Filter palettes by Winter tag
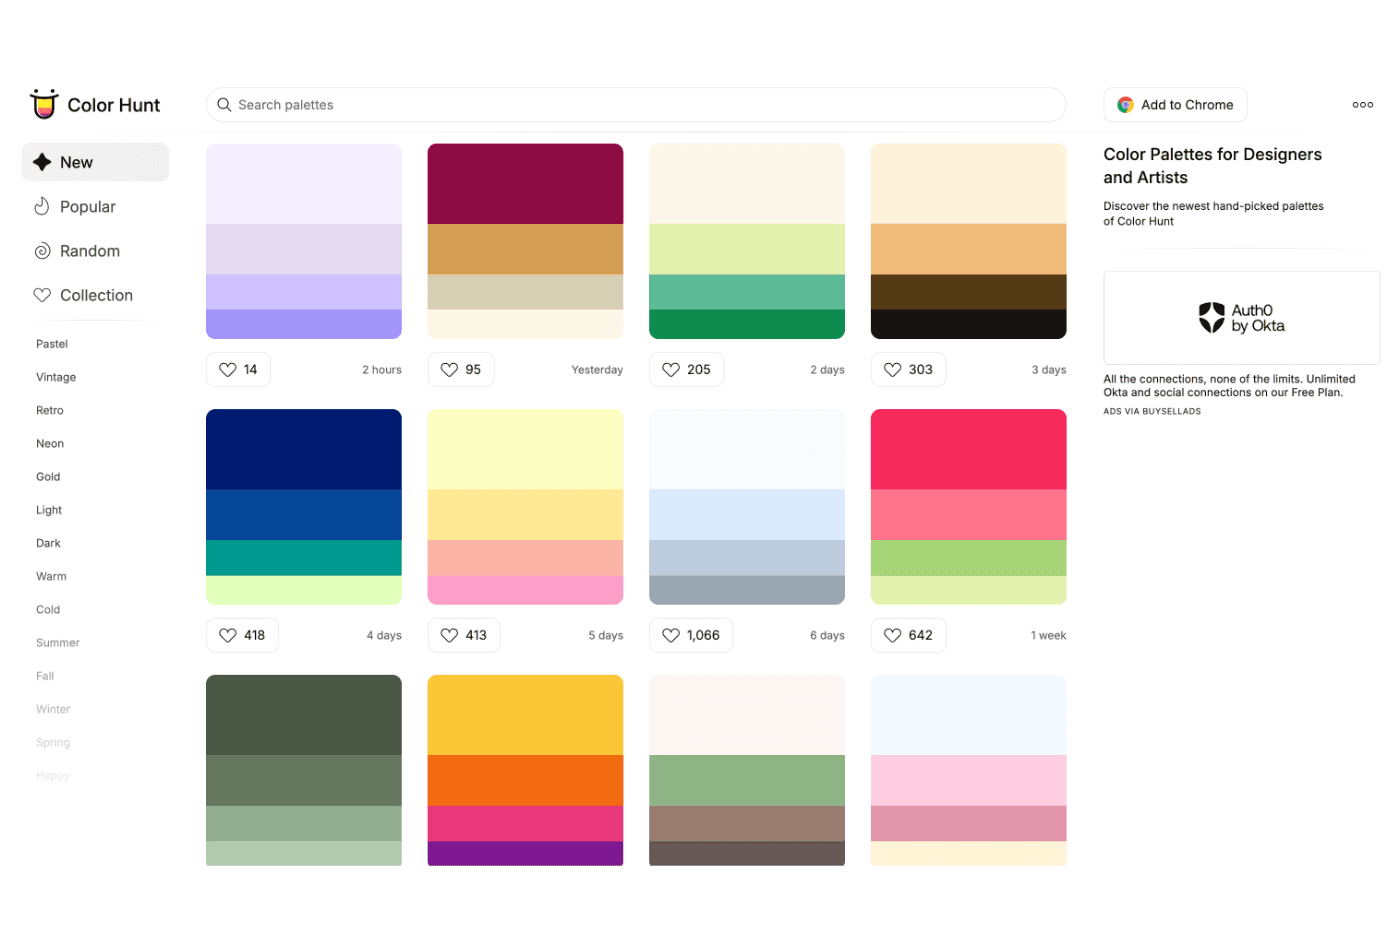Image resolution: width=1400 pixels, height=950 pixels. (53, 709)
